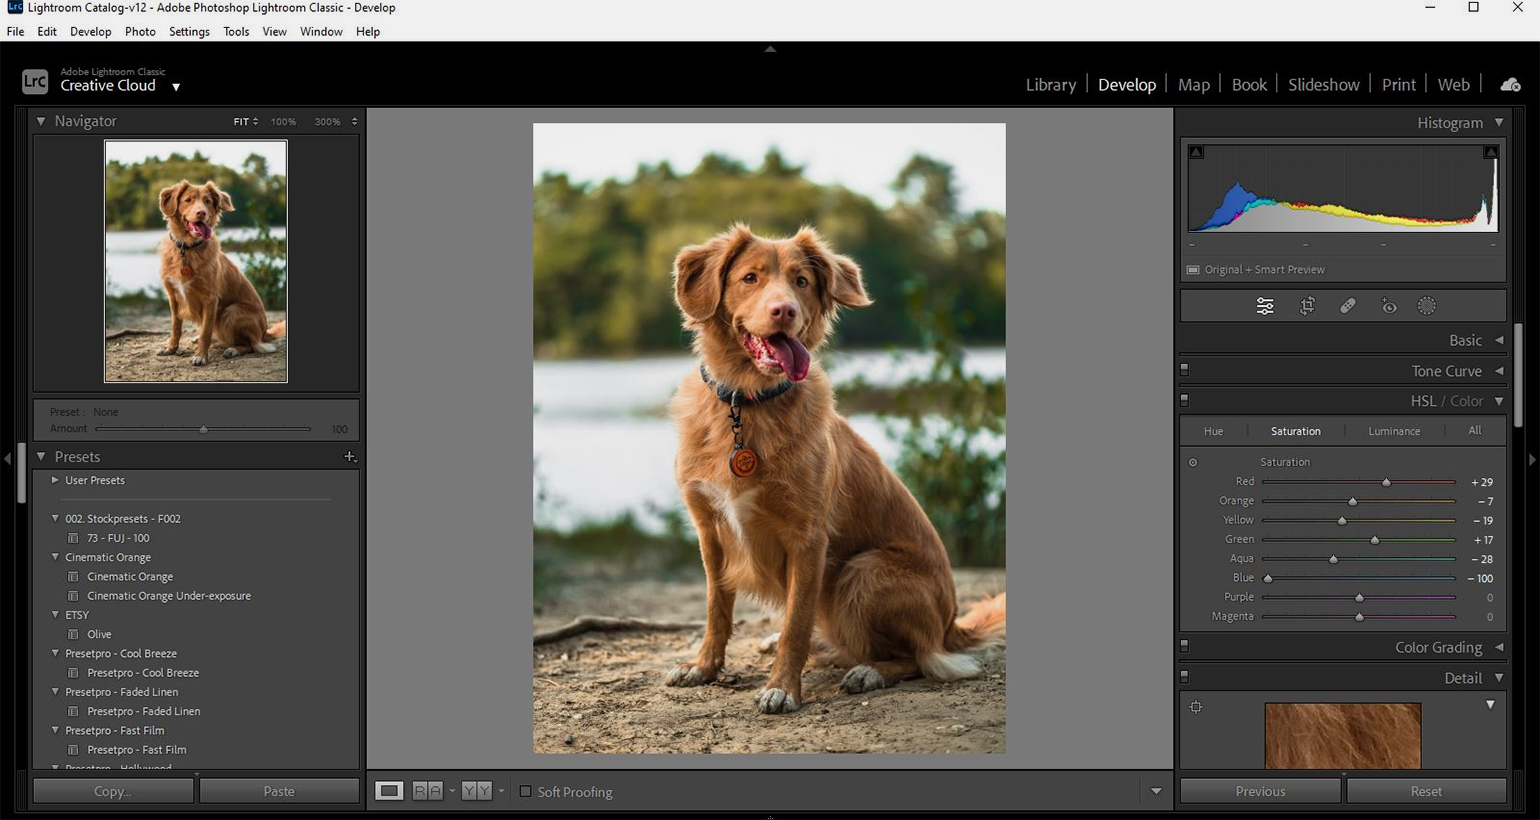Image resolution: width=1540 pixels, height=820 pixels.
Task: Apply the Presetpro - Cool Breeze preset
Action: (143, 673)
